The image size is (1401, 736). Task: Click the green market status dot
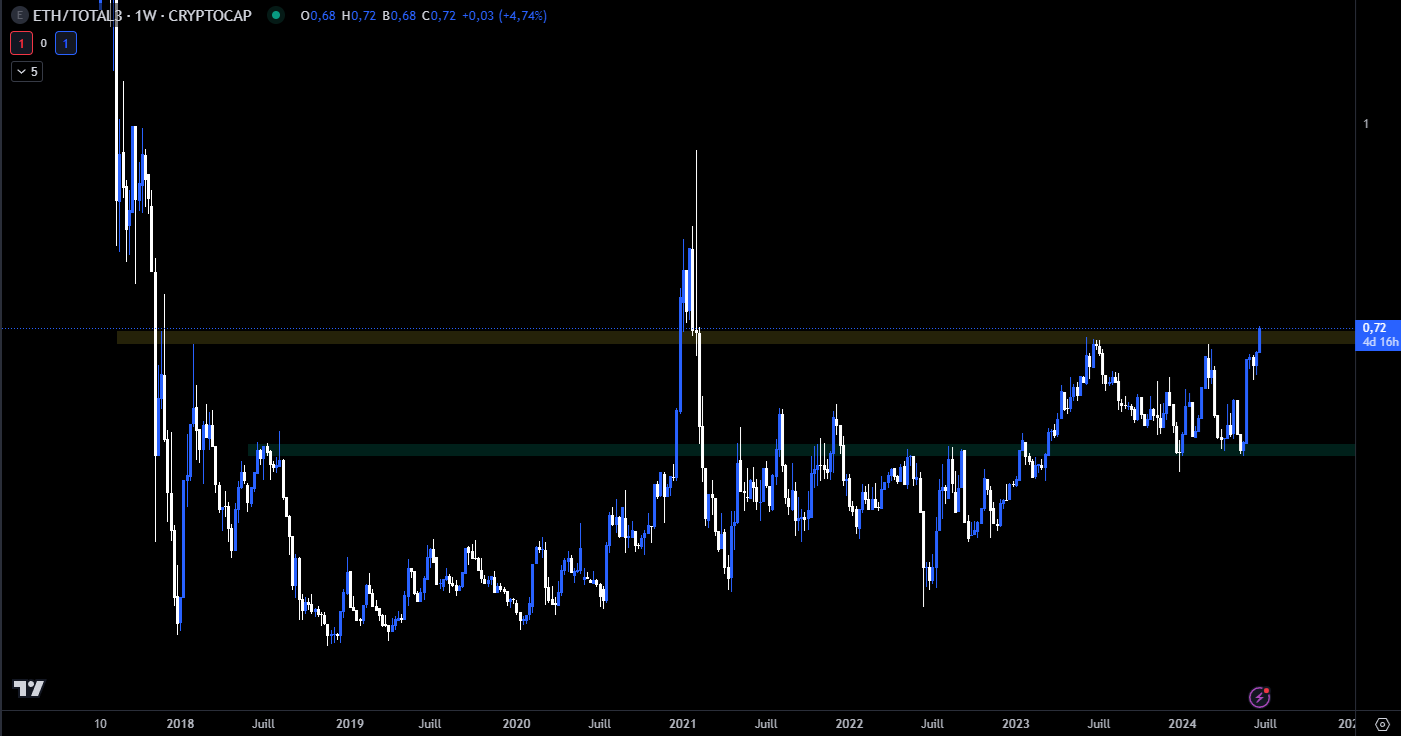pyautogui.click(x=277, y=16)
